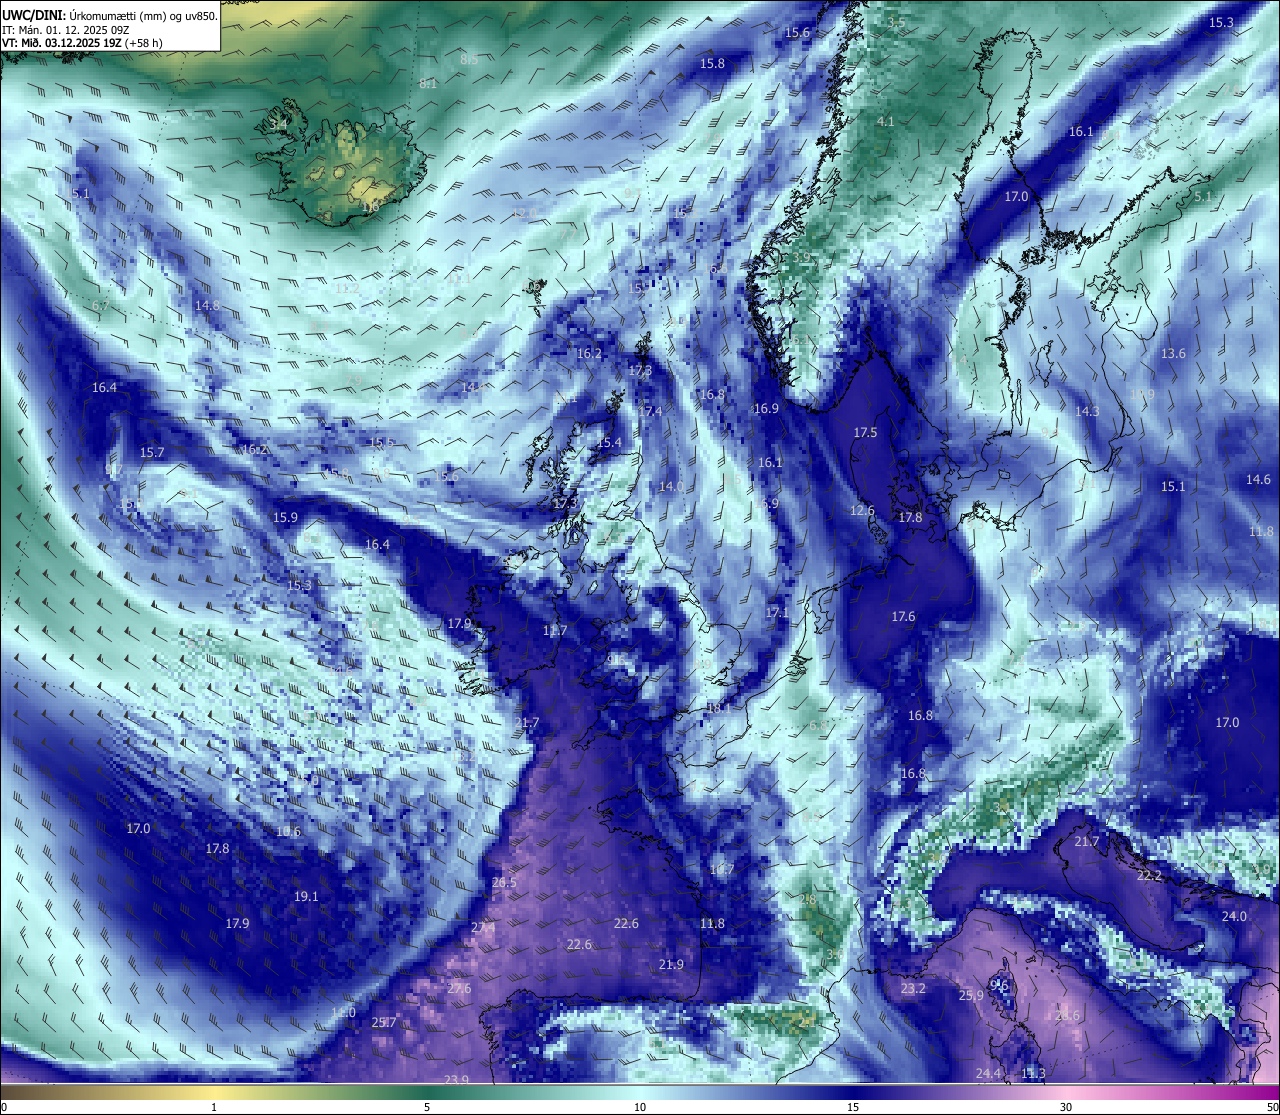Click the map value label "15.8"

[712, 63]
